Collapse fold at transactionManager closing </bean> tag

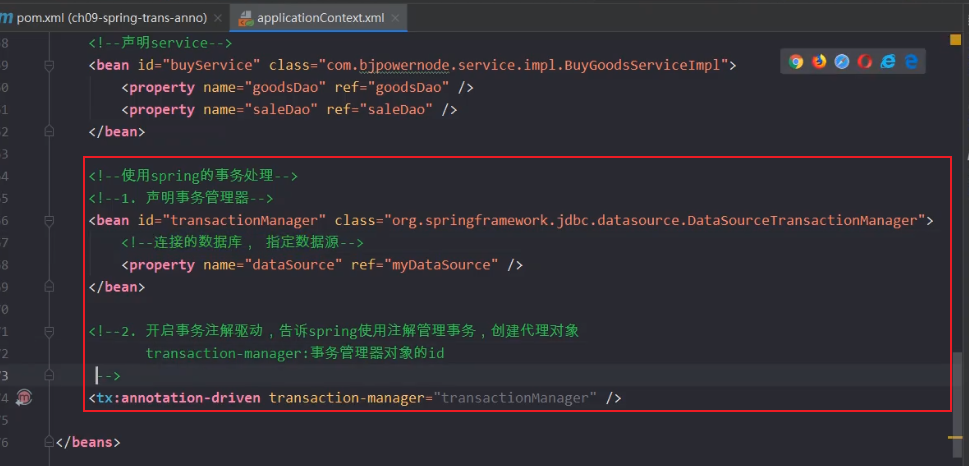click(x=49, y=287)
